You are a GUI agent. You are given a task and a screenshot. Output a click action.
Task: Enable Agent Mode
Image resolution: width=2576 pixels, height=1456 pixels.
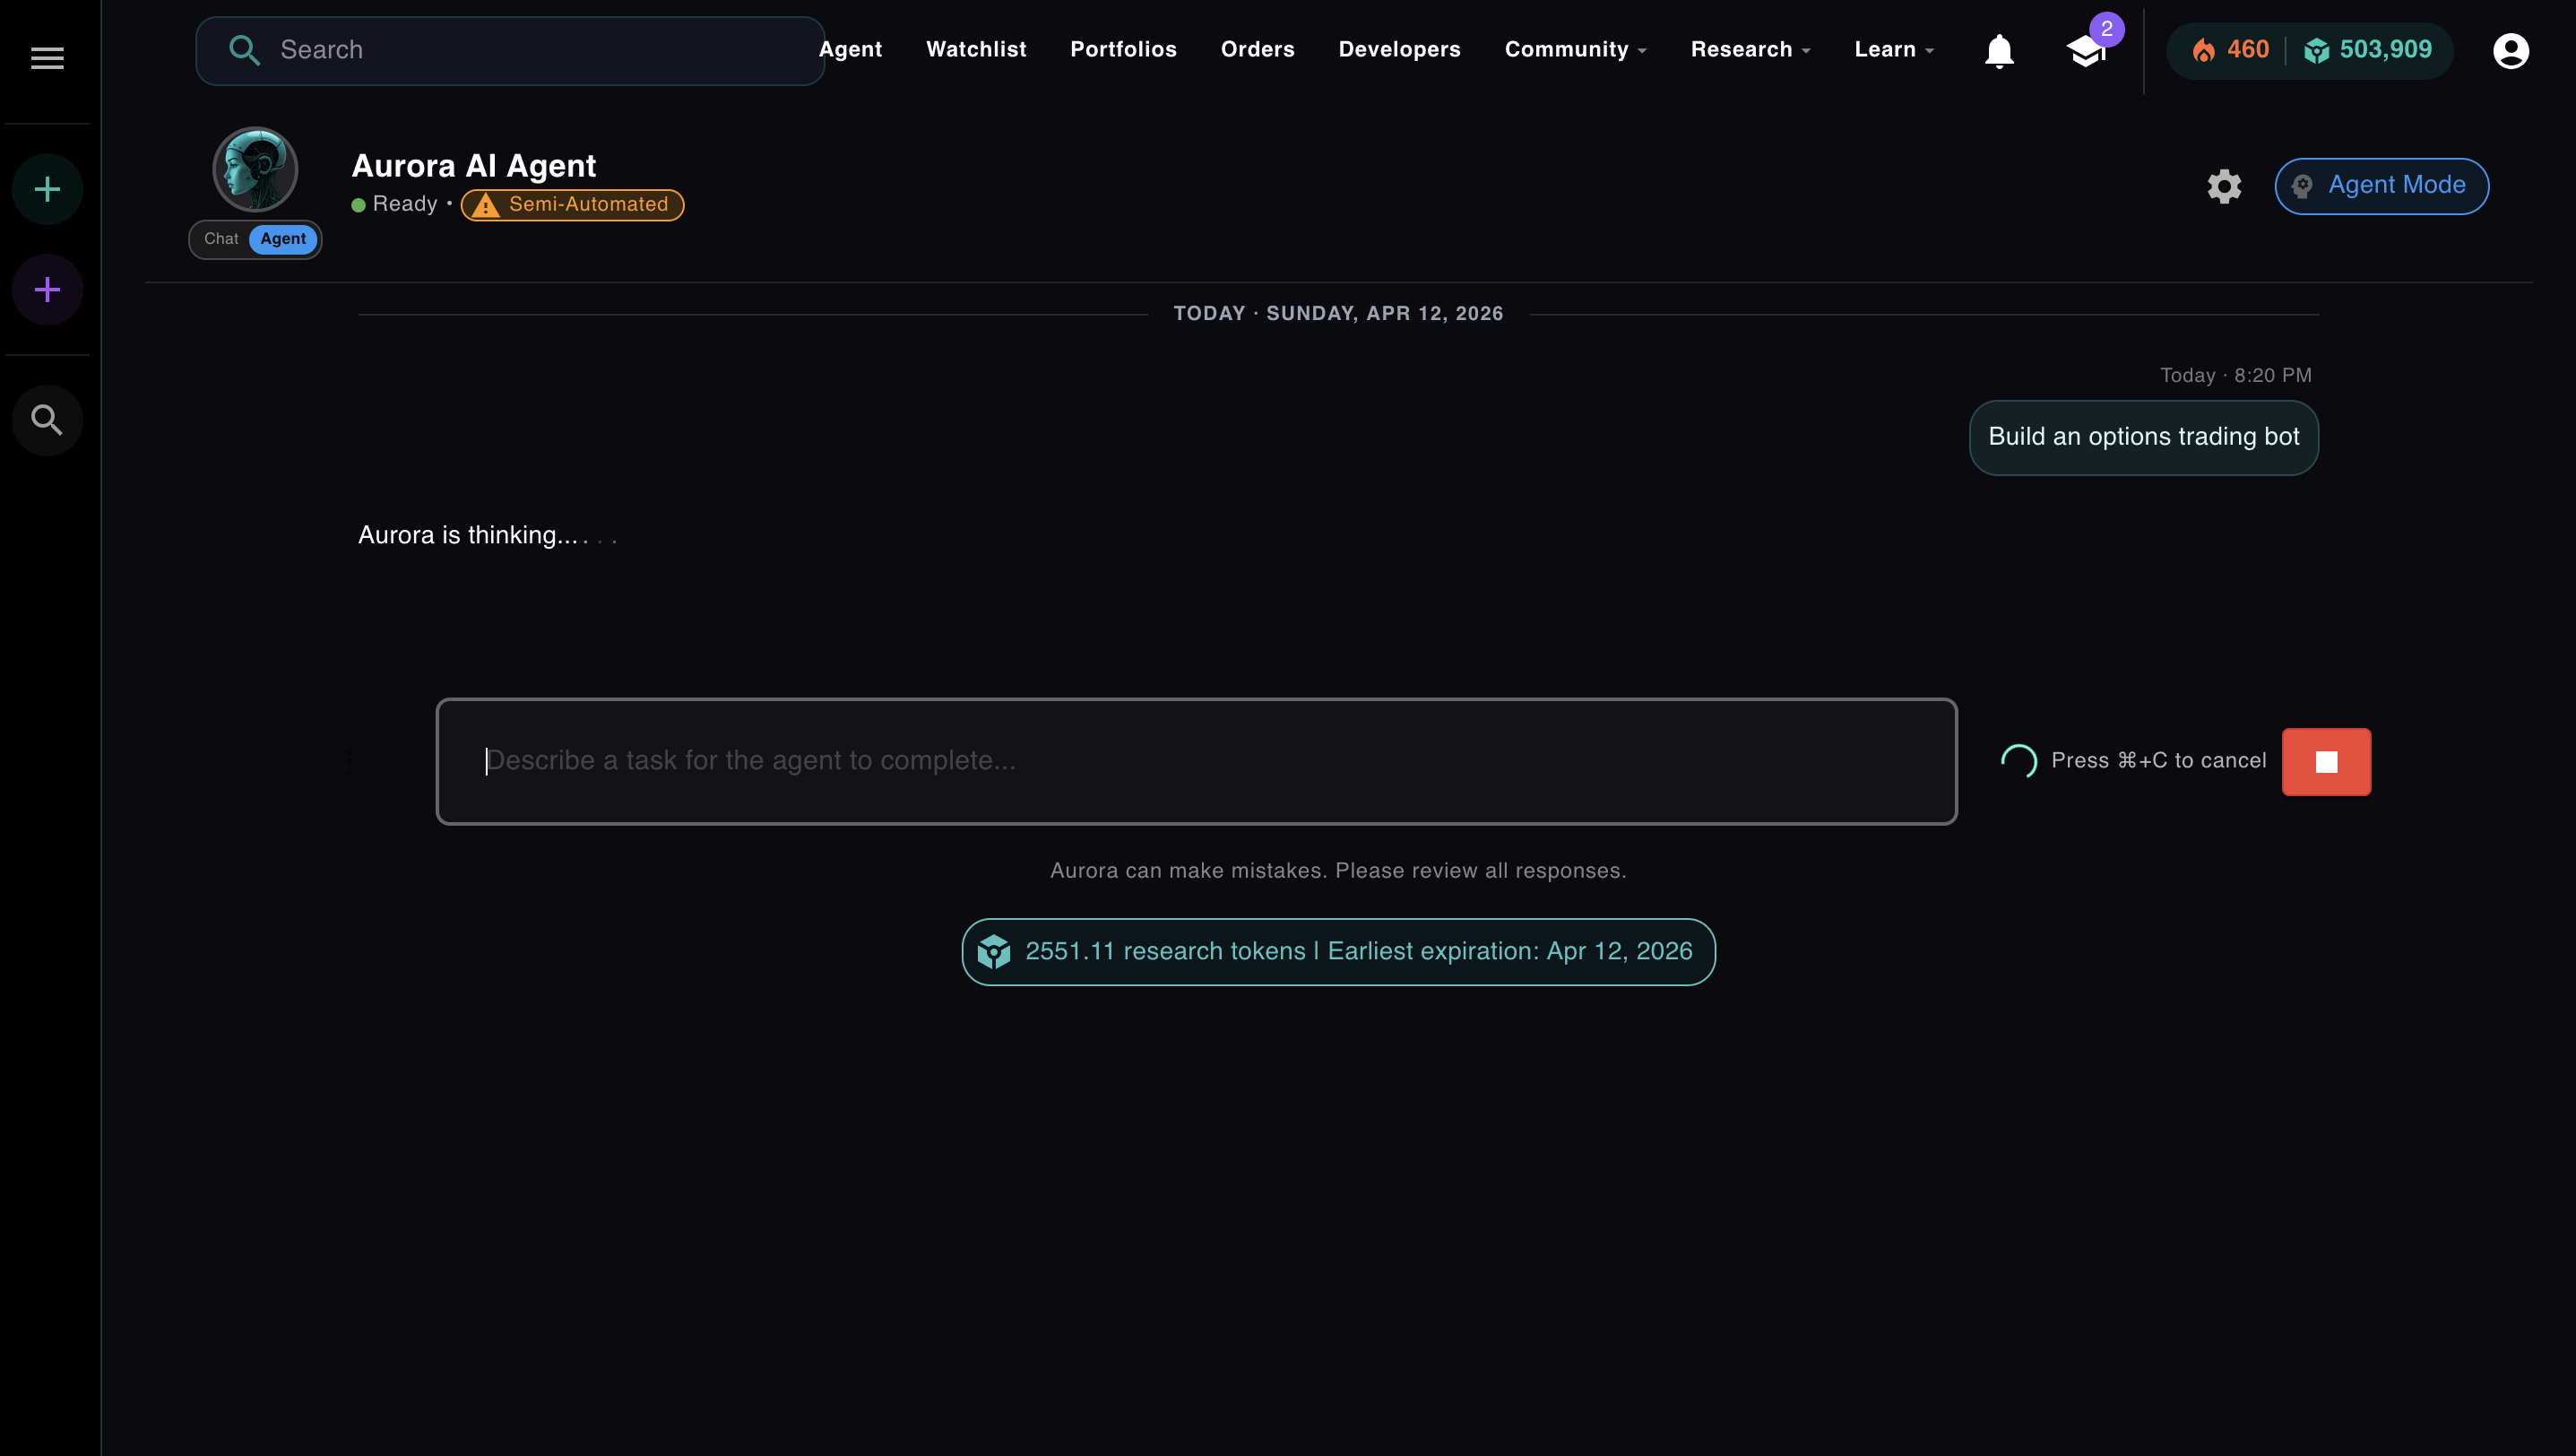[2382, 186]
